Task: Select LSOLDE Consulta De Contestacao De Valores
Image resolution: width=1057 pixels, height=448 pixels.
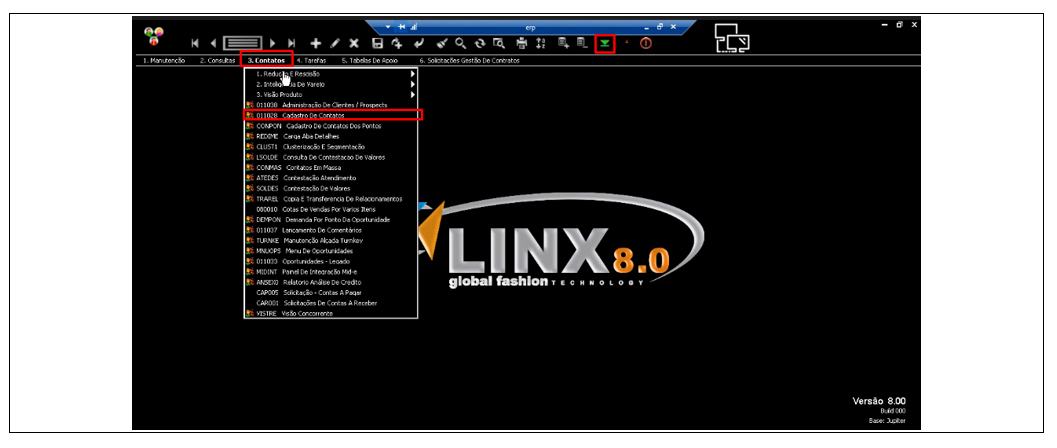Action: (330, 157)
